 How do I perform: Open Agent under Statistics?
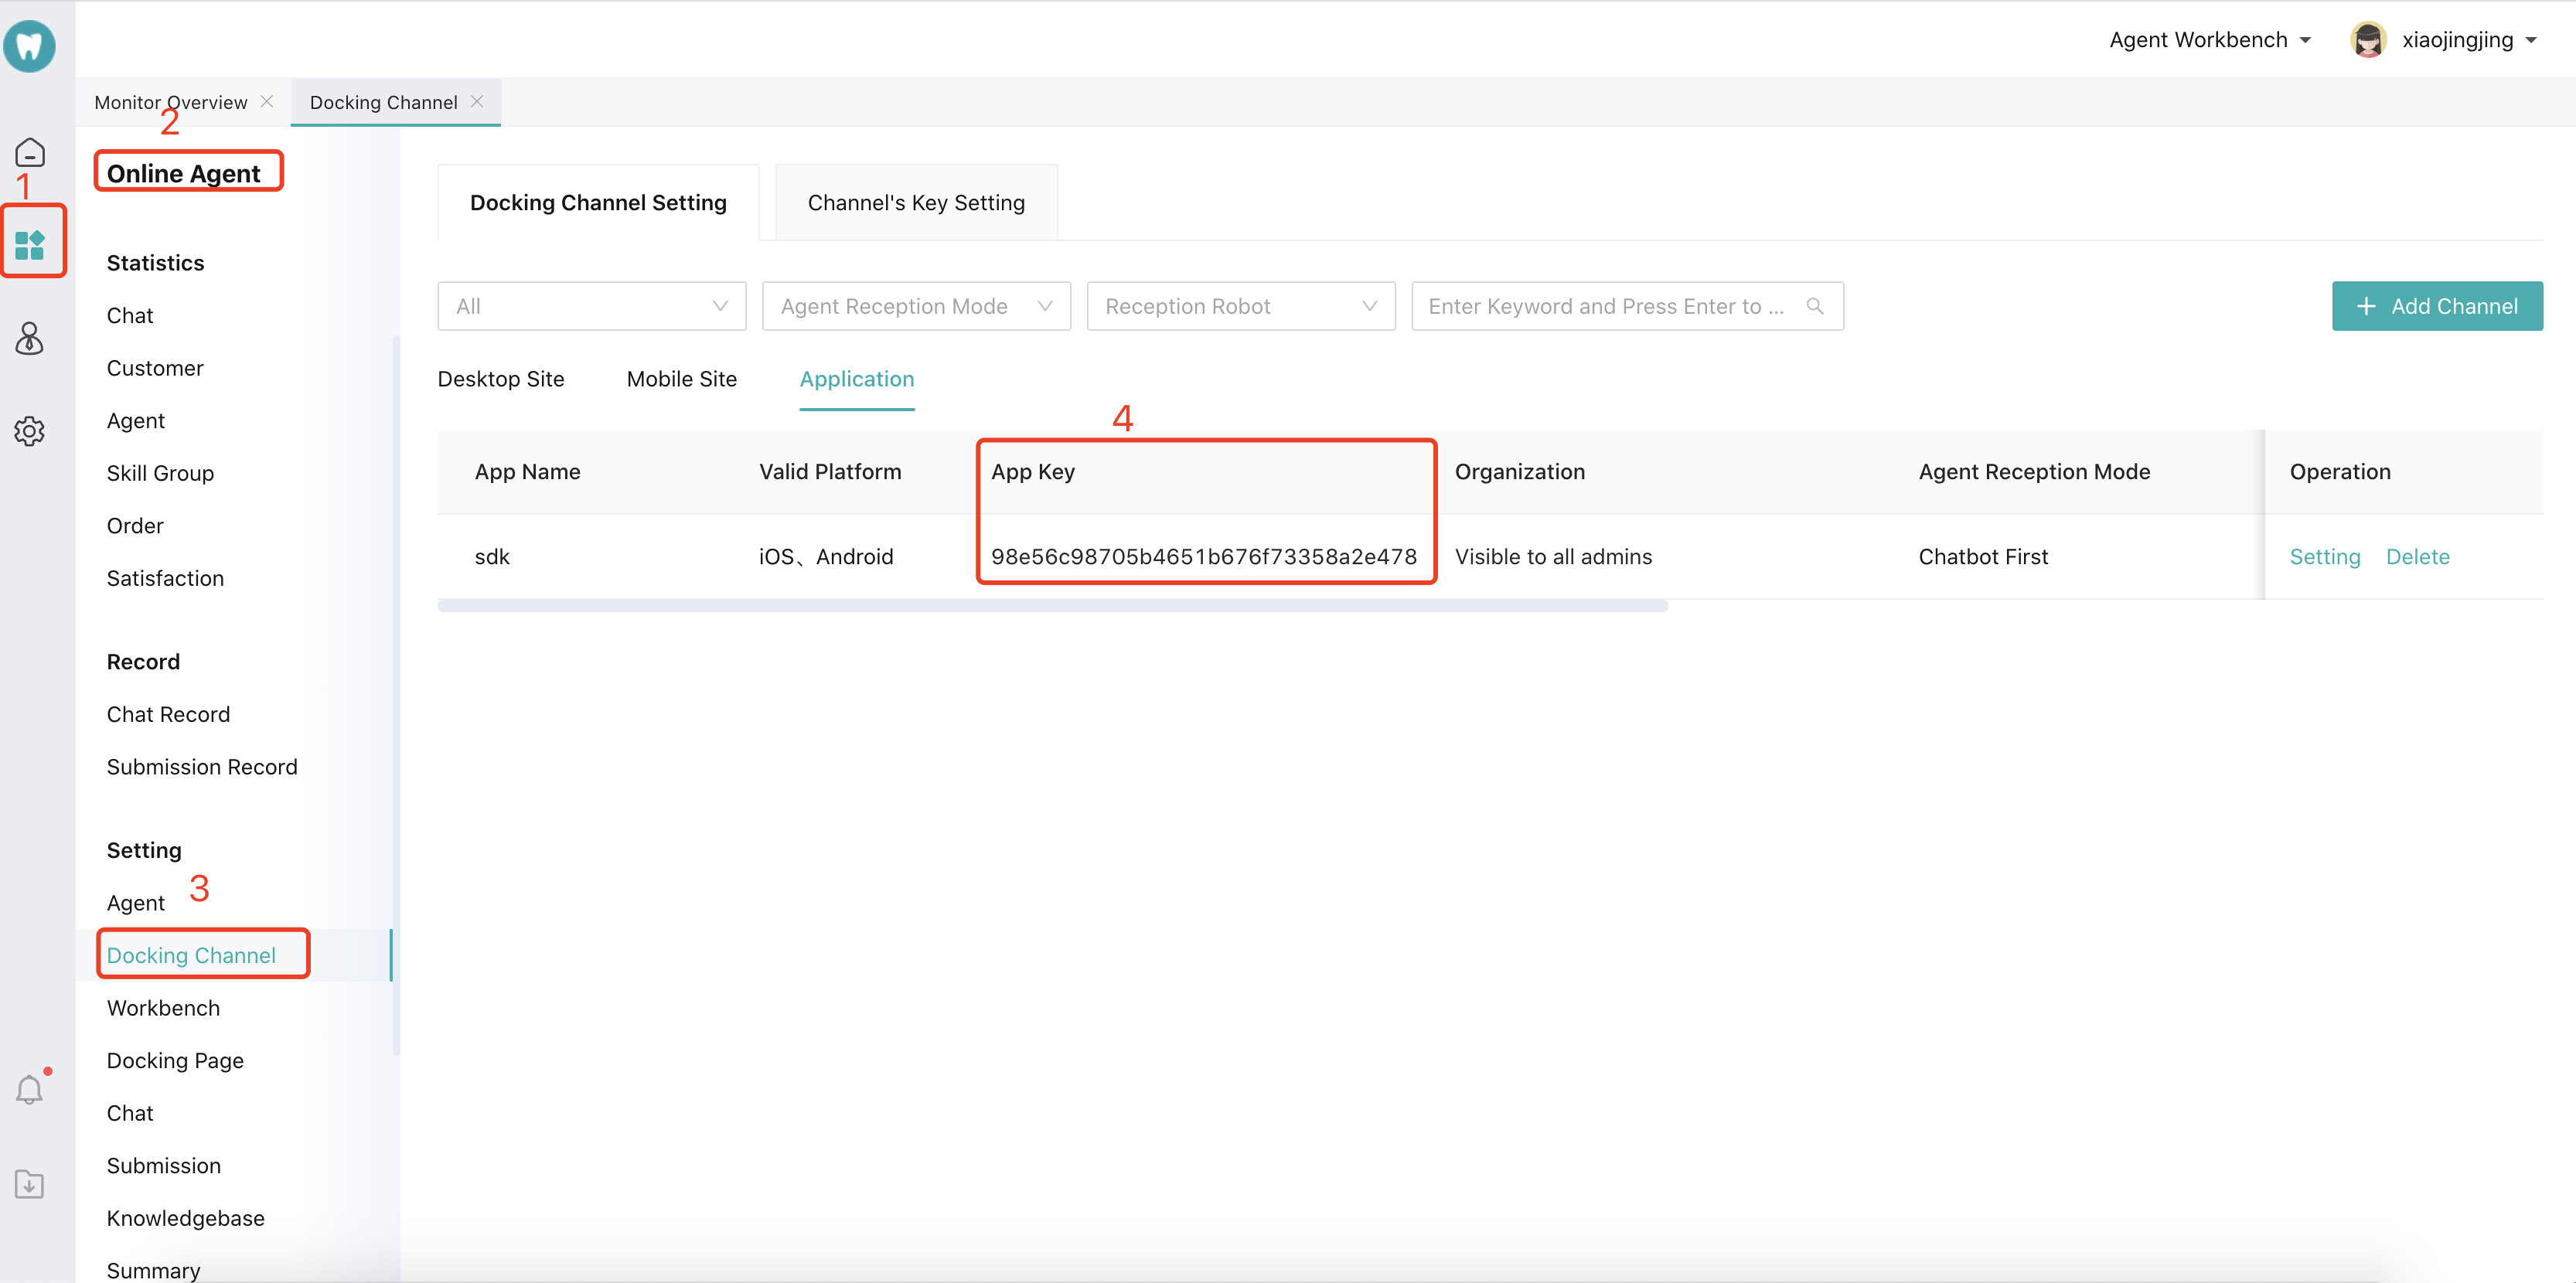pos(136,421)
